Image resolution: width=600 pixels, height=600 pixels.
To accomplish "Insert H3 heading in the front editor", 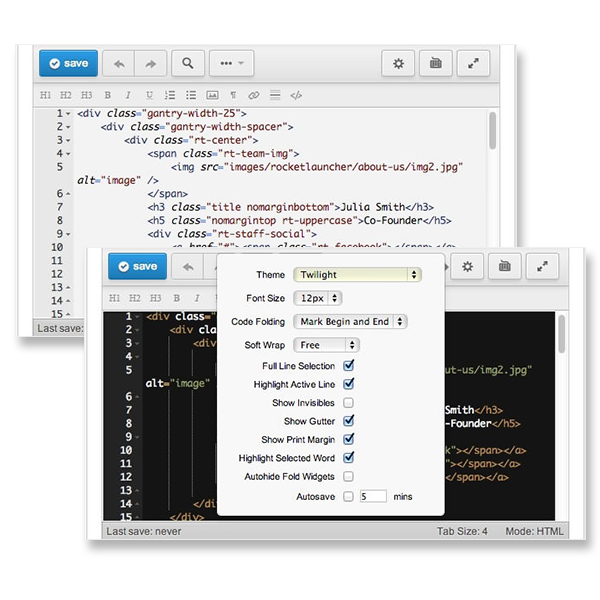I will [x=155, y=298].
